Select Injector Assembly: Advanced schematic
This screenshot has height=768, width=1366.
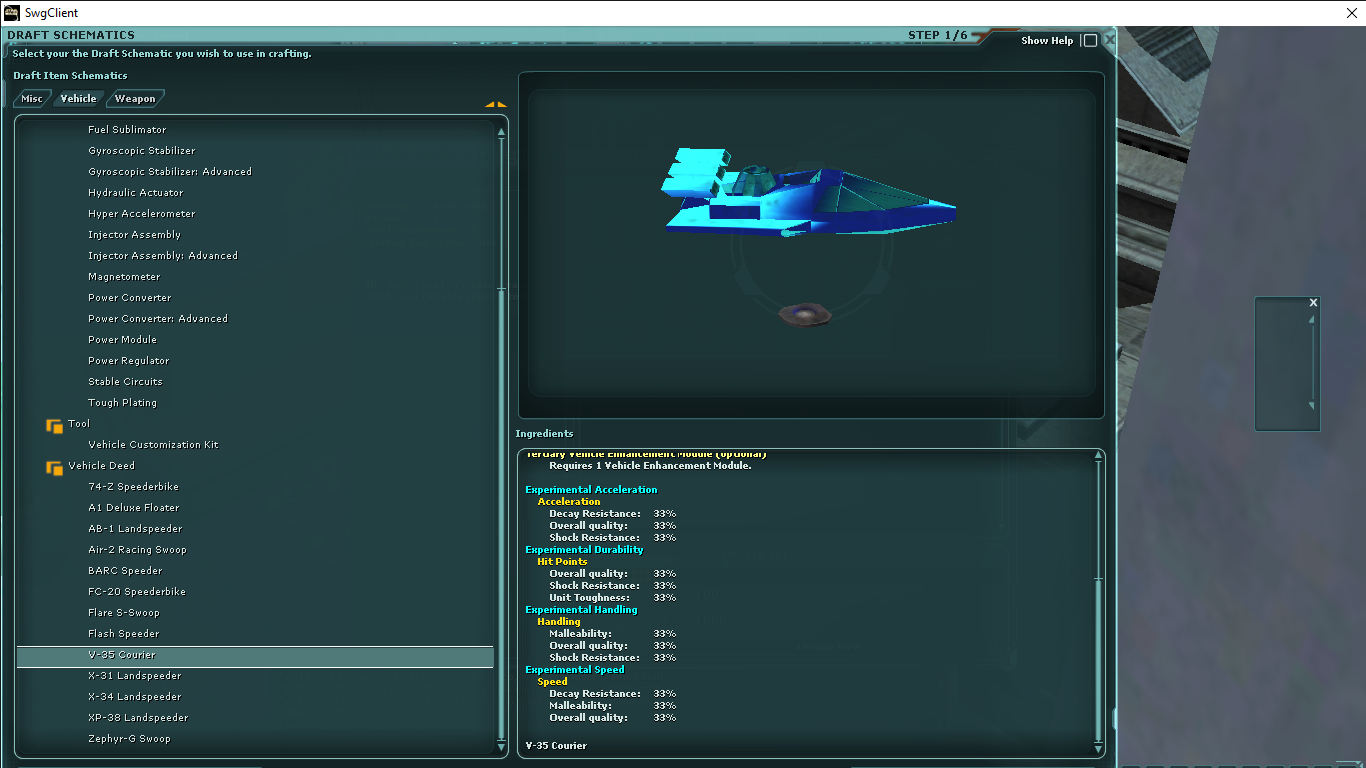click(x=163, y=256)
